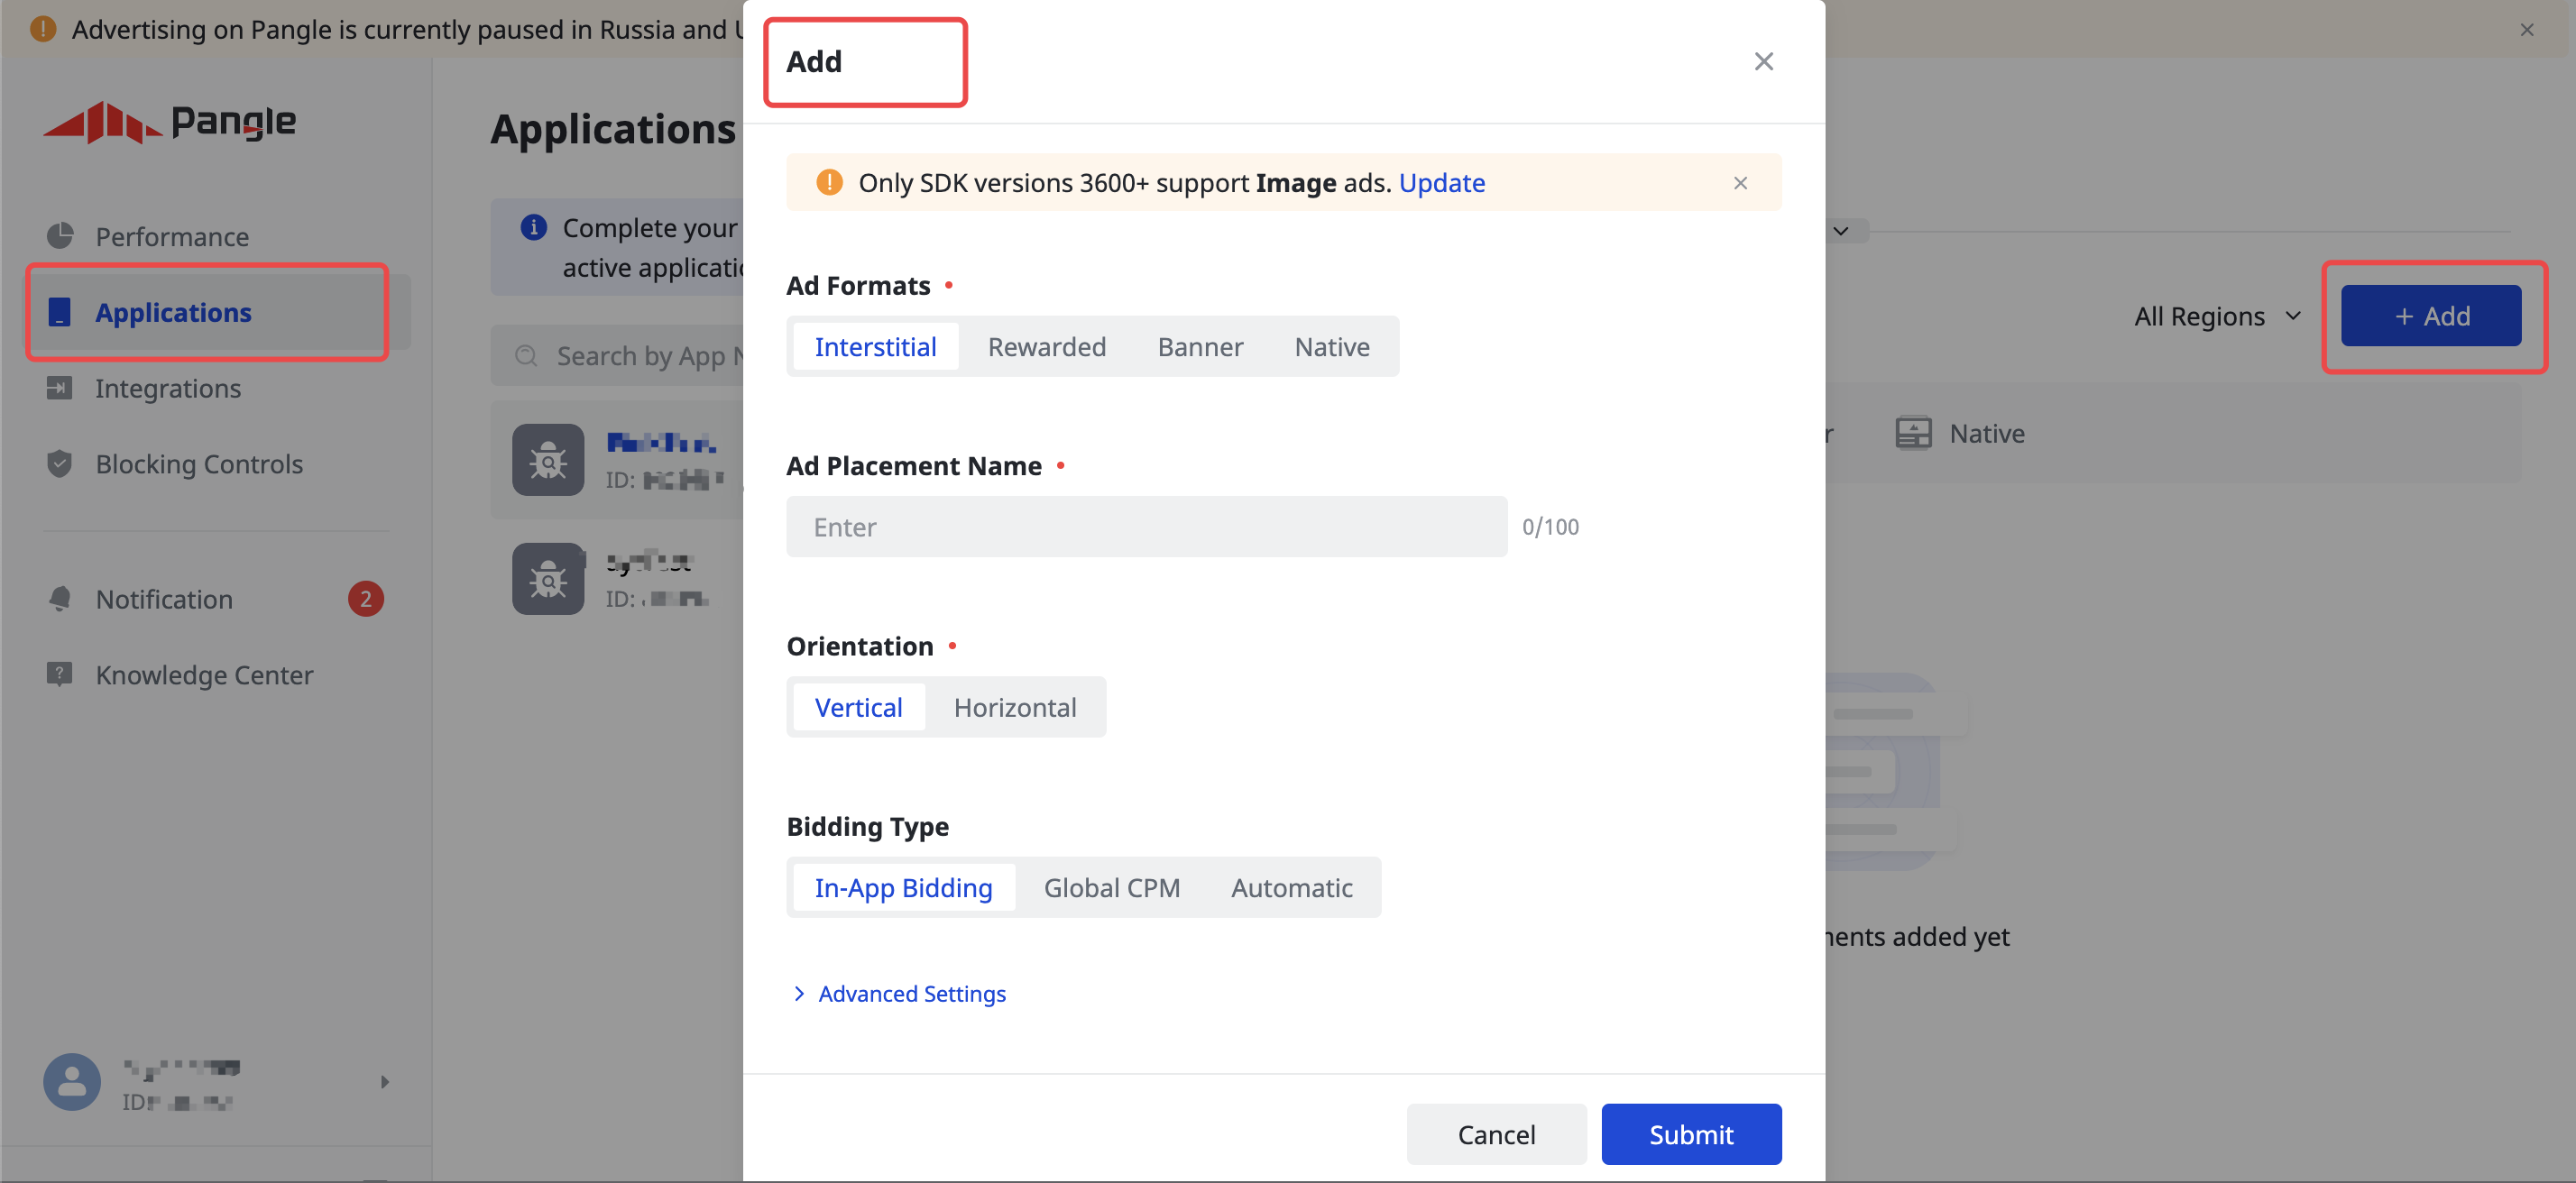Click the Pangle logo
The height and width of the screenshot is (1183, 2576).
170,122
